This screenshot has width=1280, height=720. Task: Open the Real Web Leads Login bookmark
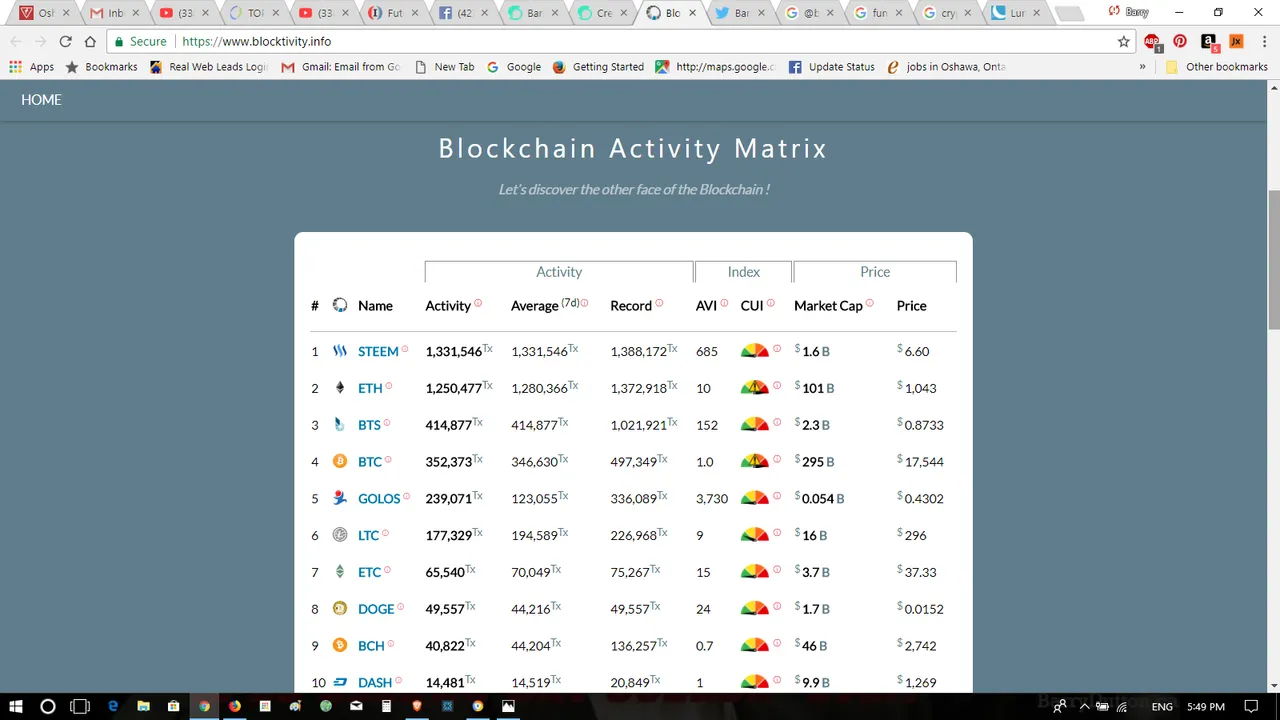click(x=209, y=67)
